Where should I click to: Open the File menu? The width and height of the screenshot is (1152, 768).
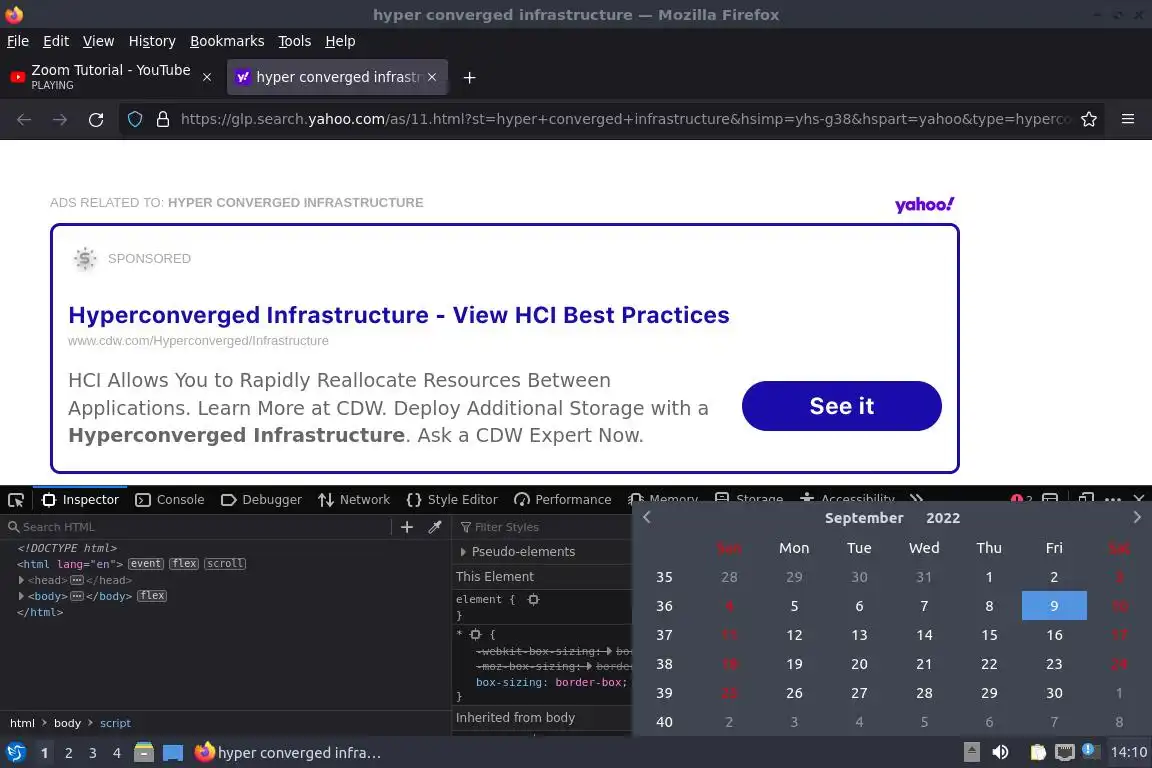18,41
